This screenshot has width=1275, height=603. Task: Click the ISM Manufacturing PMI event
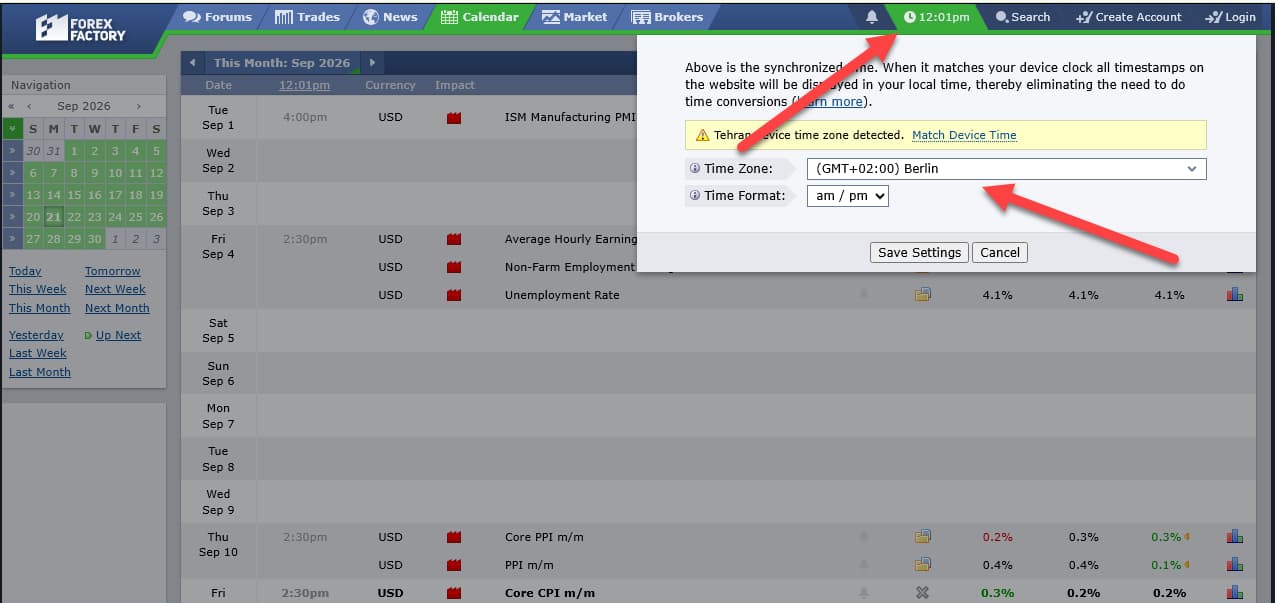point(570,118)
